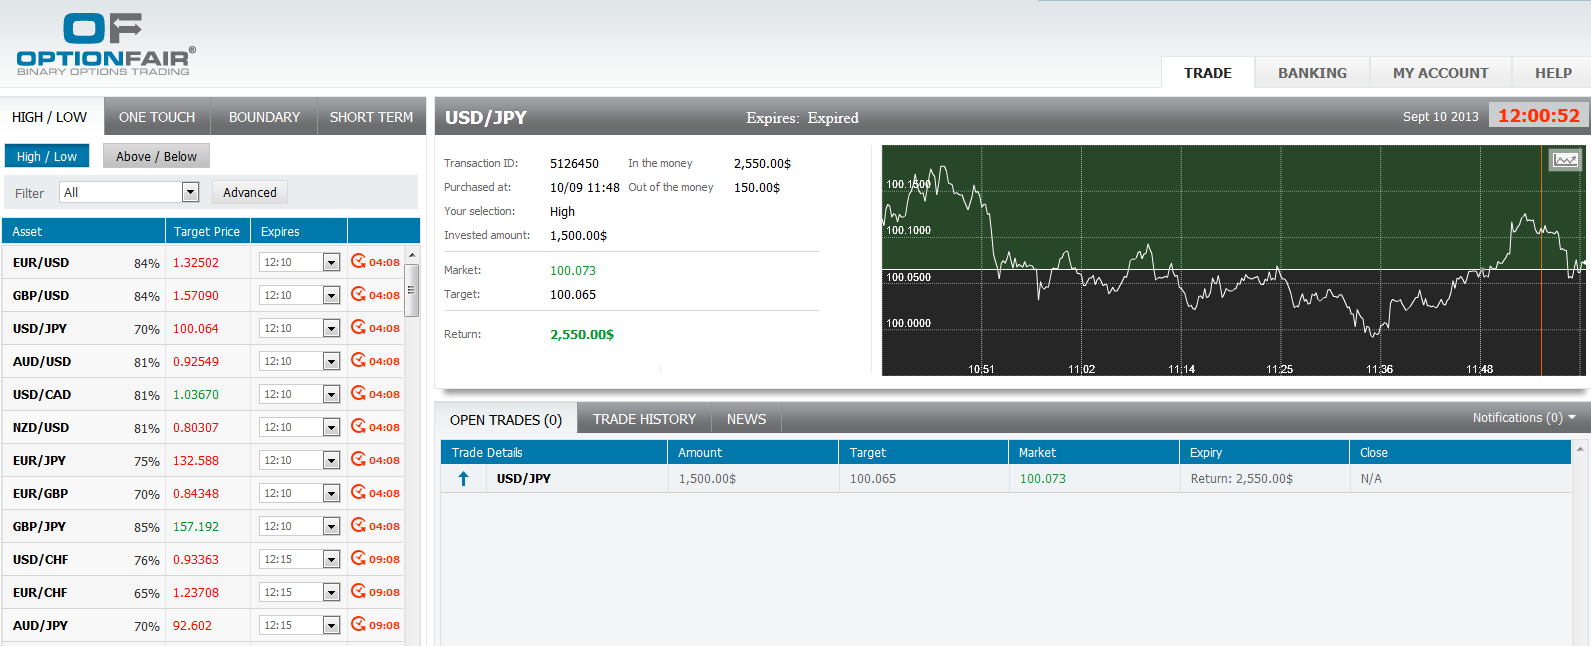The image size is (1591, 646).
Task: Select the GBP/USD asset row
Action: tap(41, 296)
